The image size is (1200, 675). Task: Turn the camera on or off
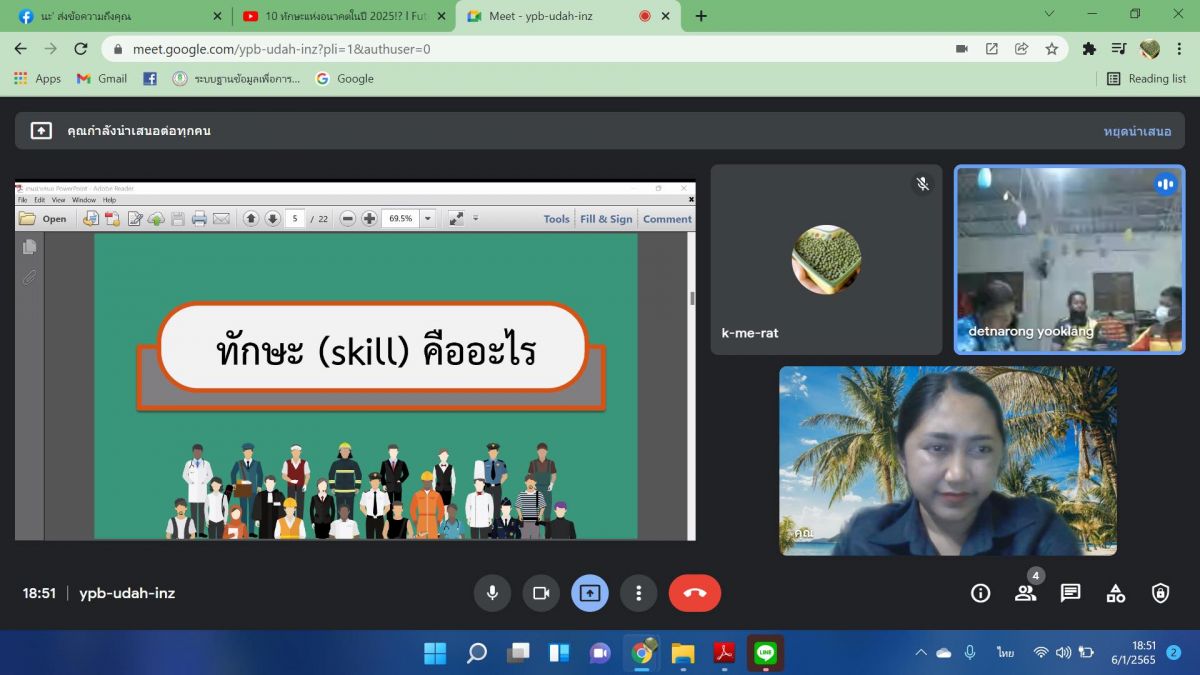coord(541,593)
